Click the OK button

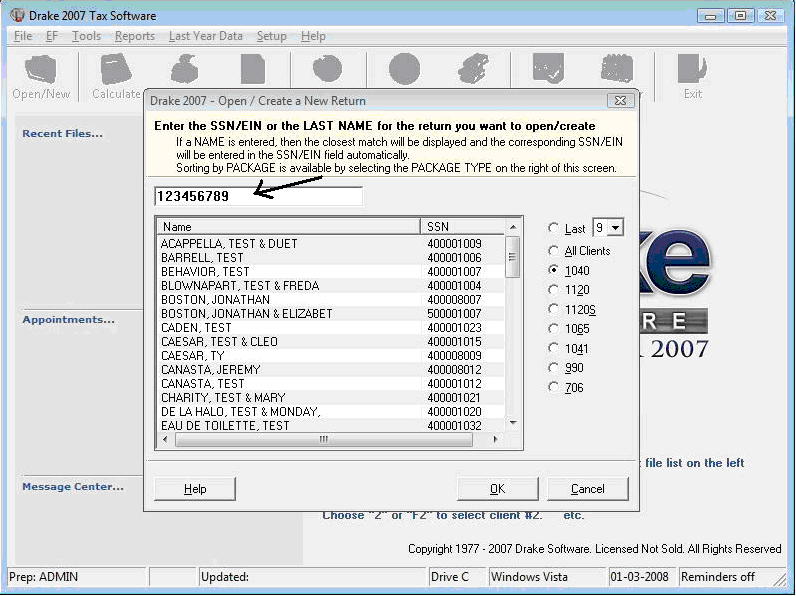pos(498,488)
